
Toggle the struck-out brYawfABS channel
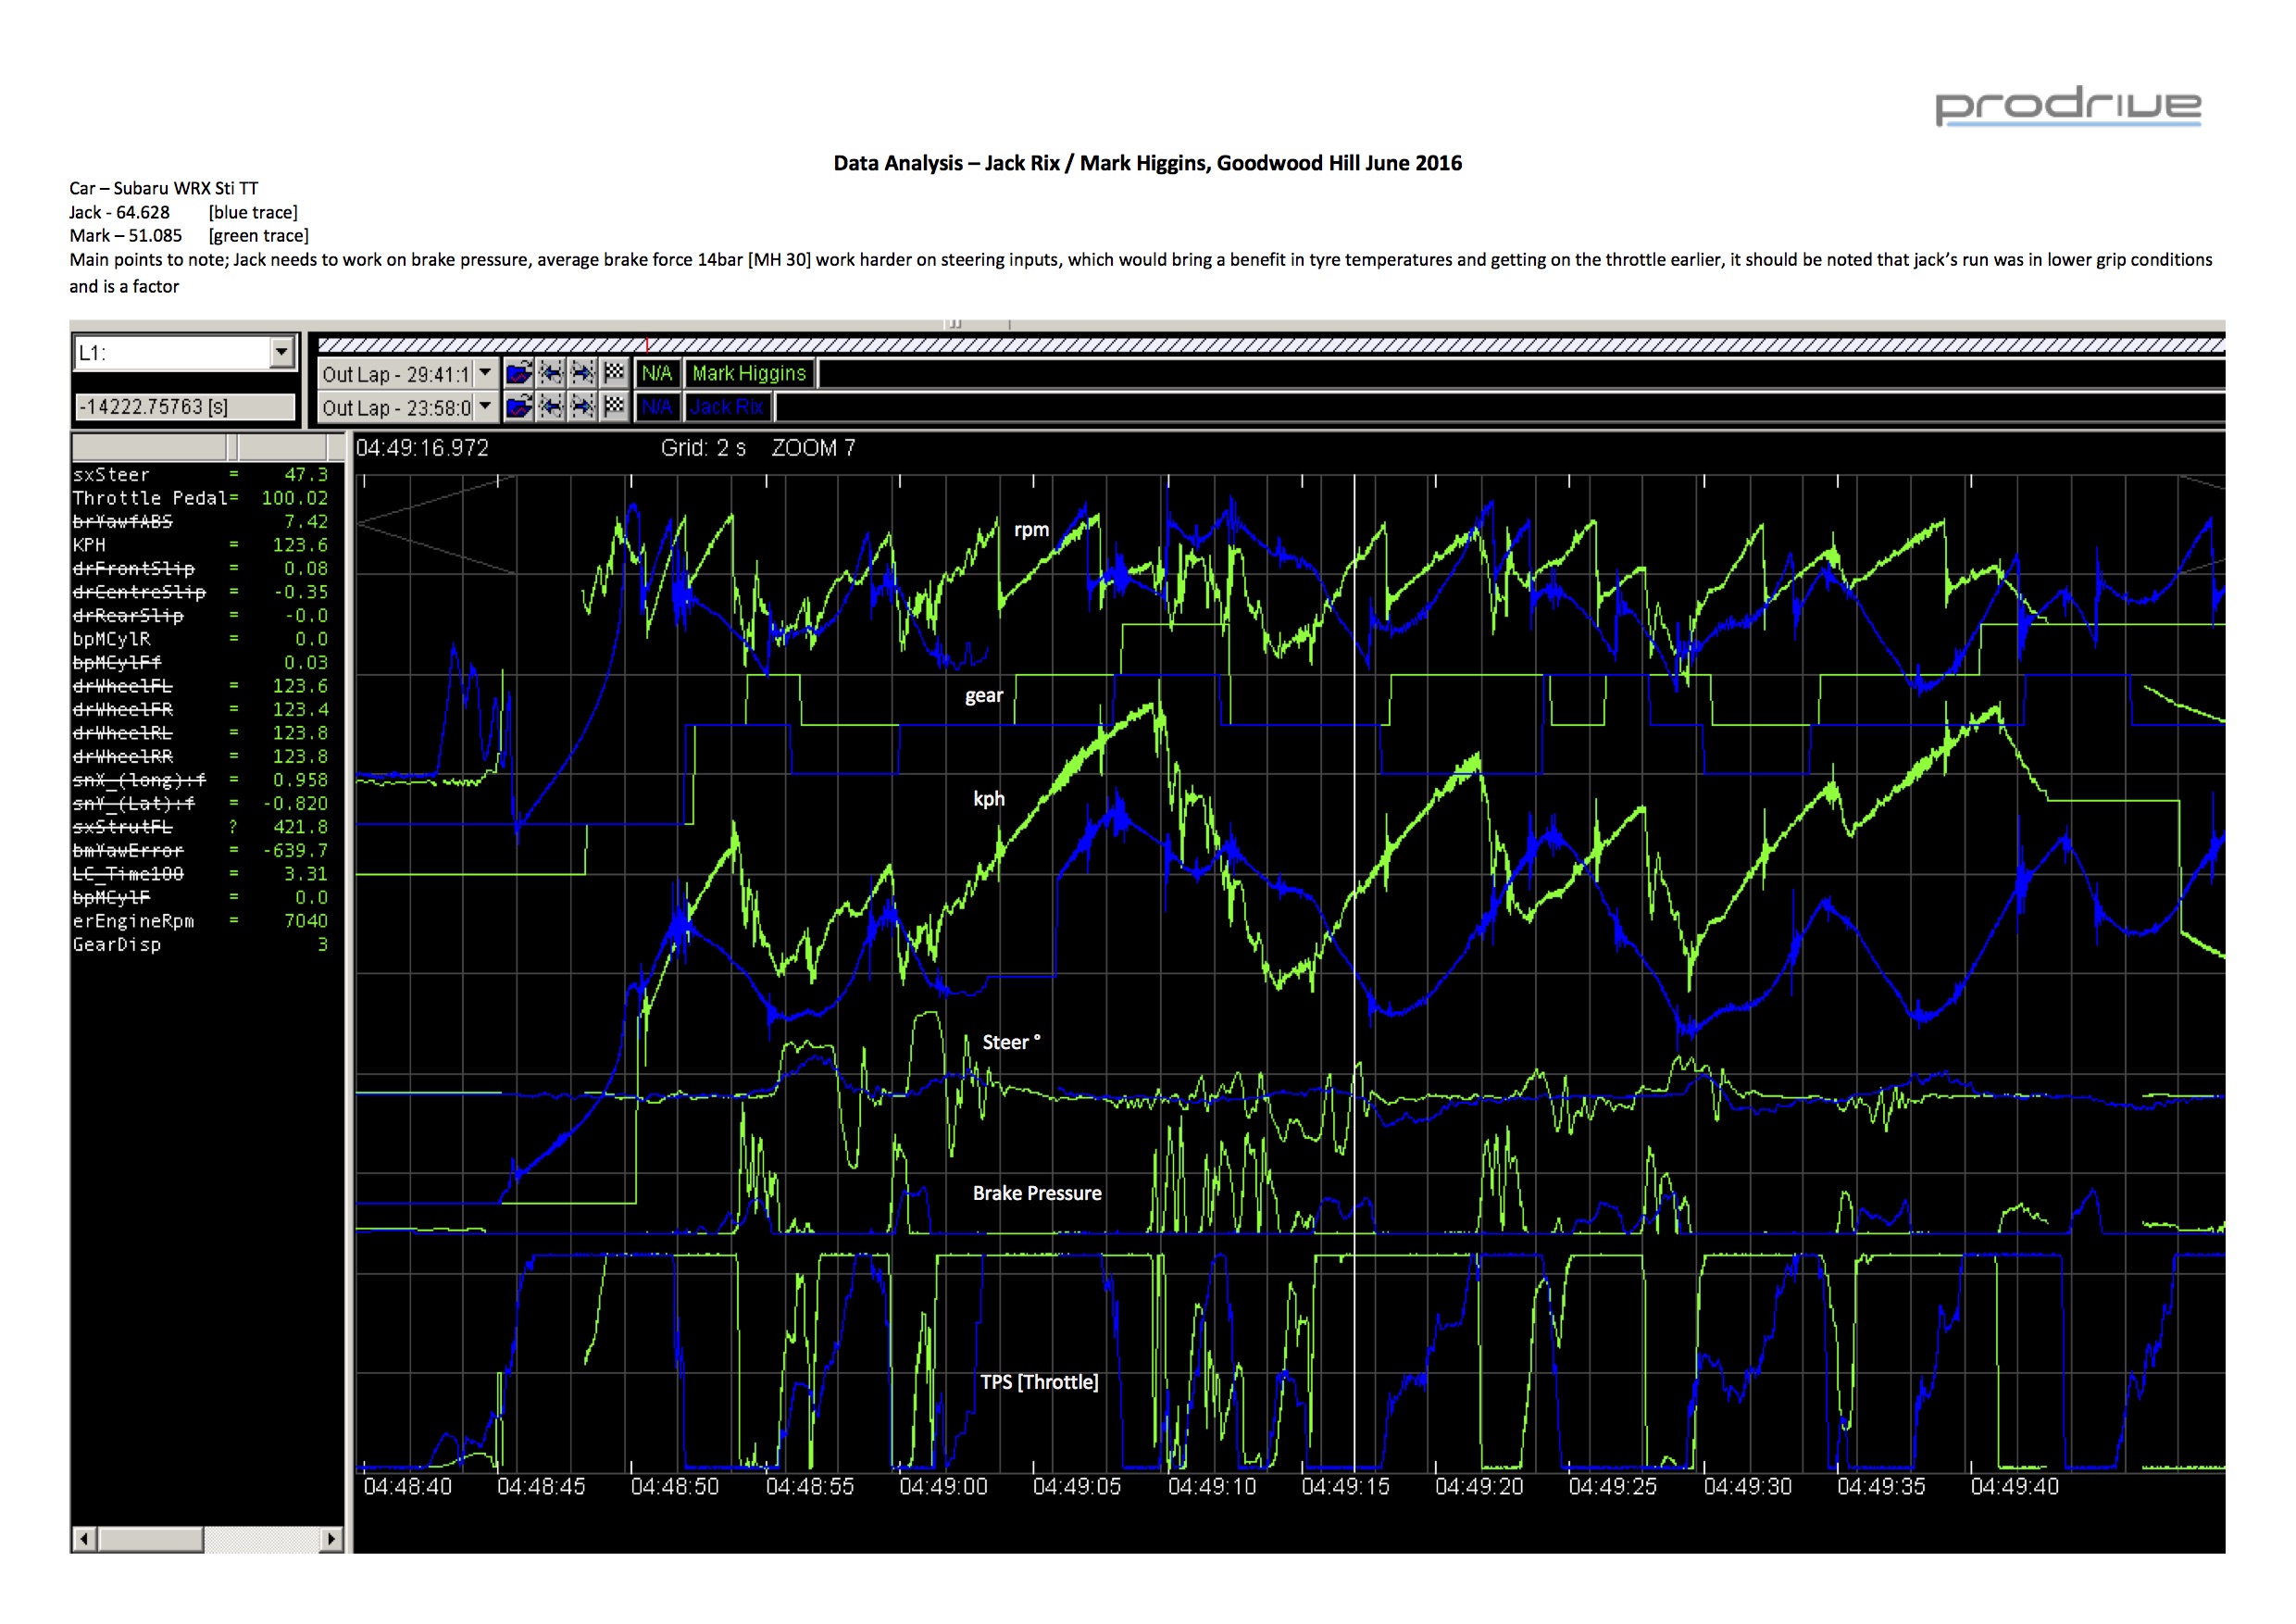tap(200, 522)
